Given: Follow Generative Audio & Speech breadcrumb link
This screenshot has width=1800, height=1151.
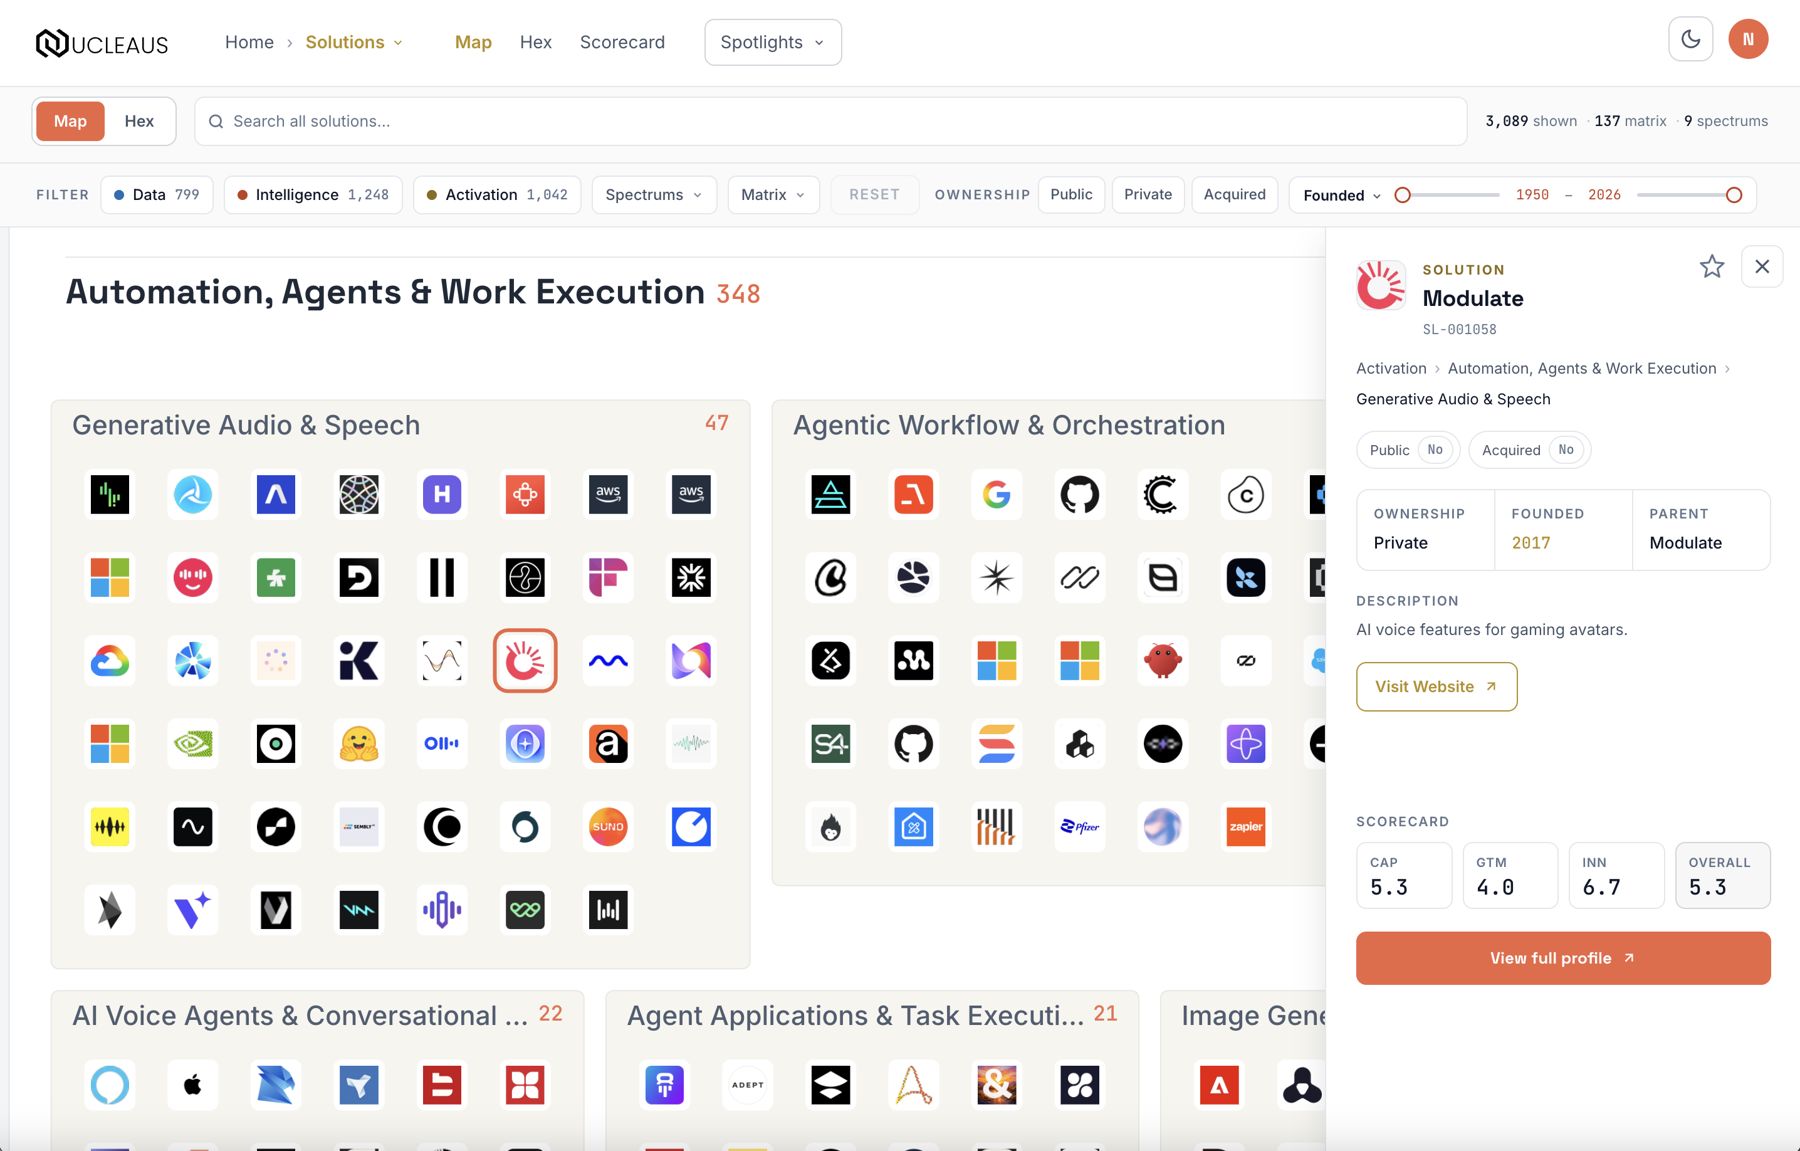Looking at the screenshot, I should [x=1453, y=399].
